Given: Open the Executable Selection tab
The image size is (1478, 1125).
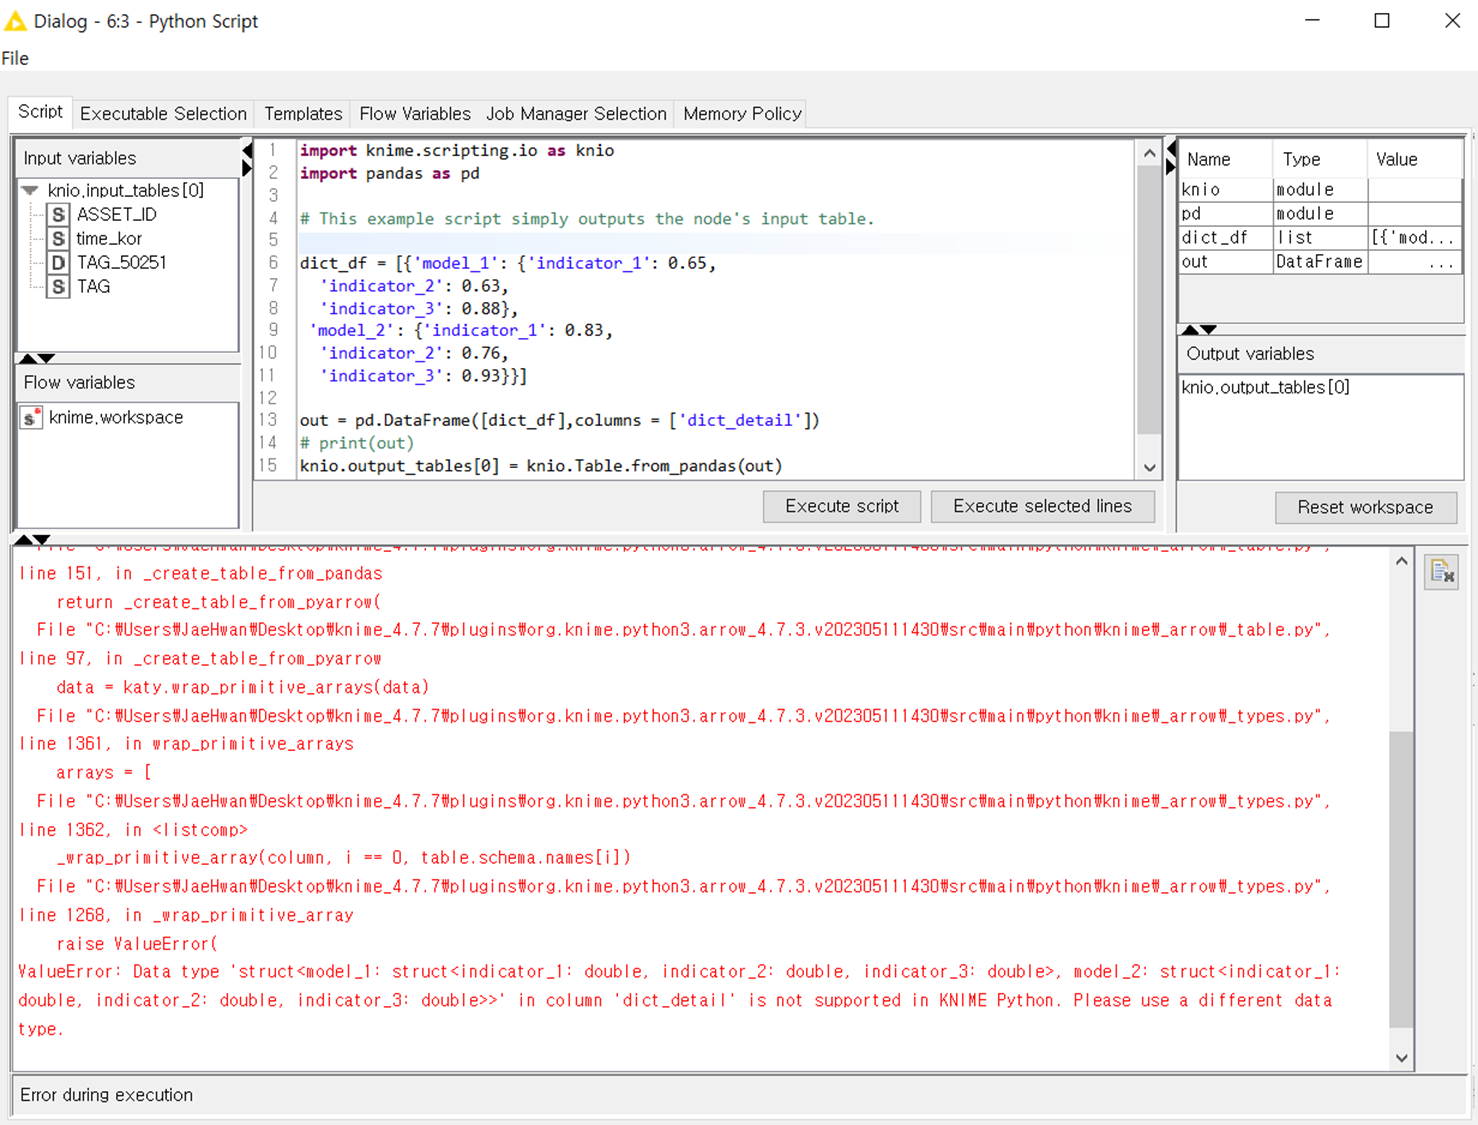Looking at the screenshot, I should [163, 114].
